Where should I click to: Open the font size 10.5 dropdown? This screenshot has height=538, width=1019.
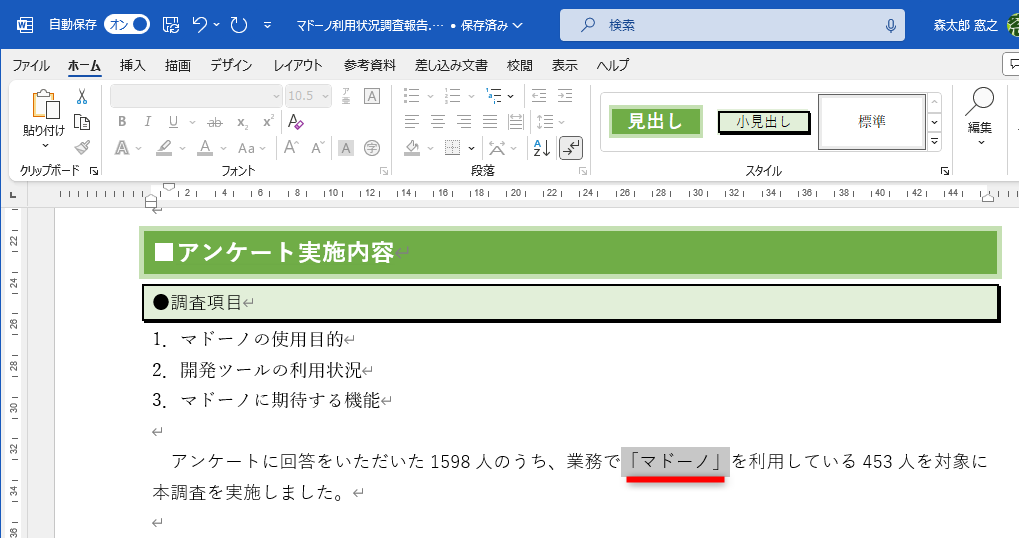point(325,96)
